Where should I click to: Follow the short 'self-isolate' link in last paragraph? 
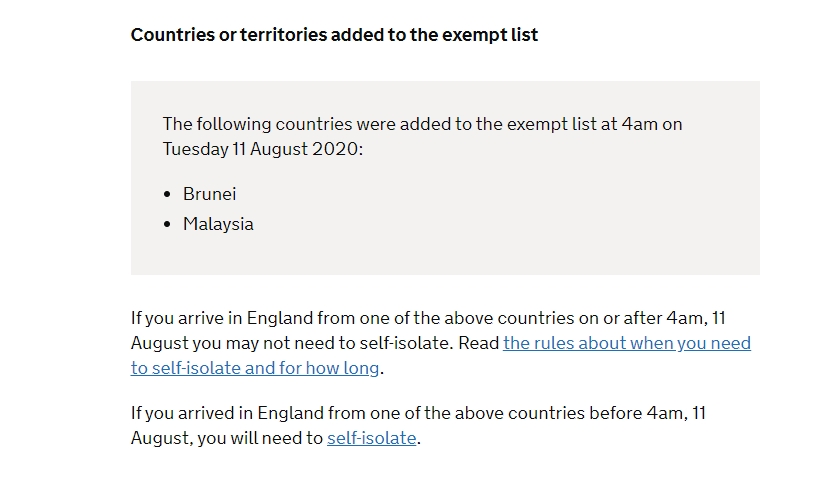[371, 438]
